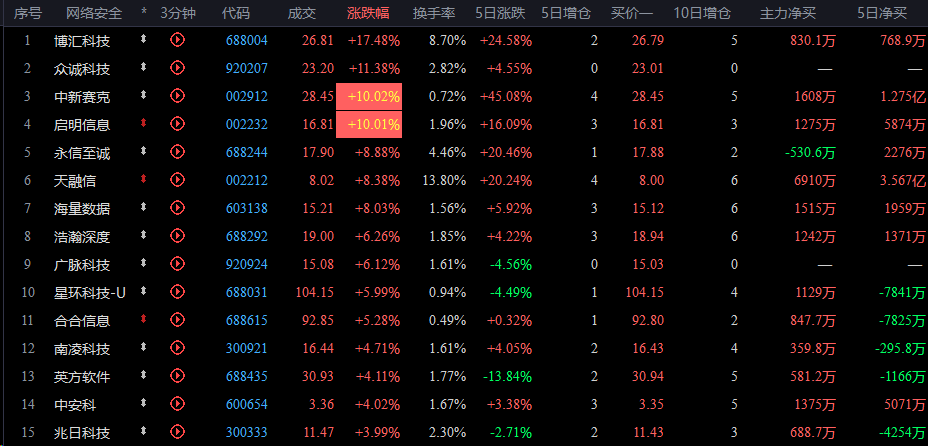Screen dimensions: 928x446
Task: Click the red pin marker beside 天融信
Action: (143, 179)
